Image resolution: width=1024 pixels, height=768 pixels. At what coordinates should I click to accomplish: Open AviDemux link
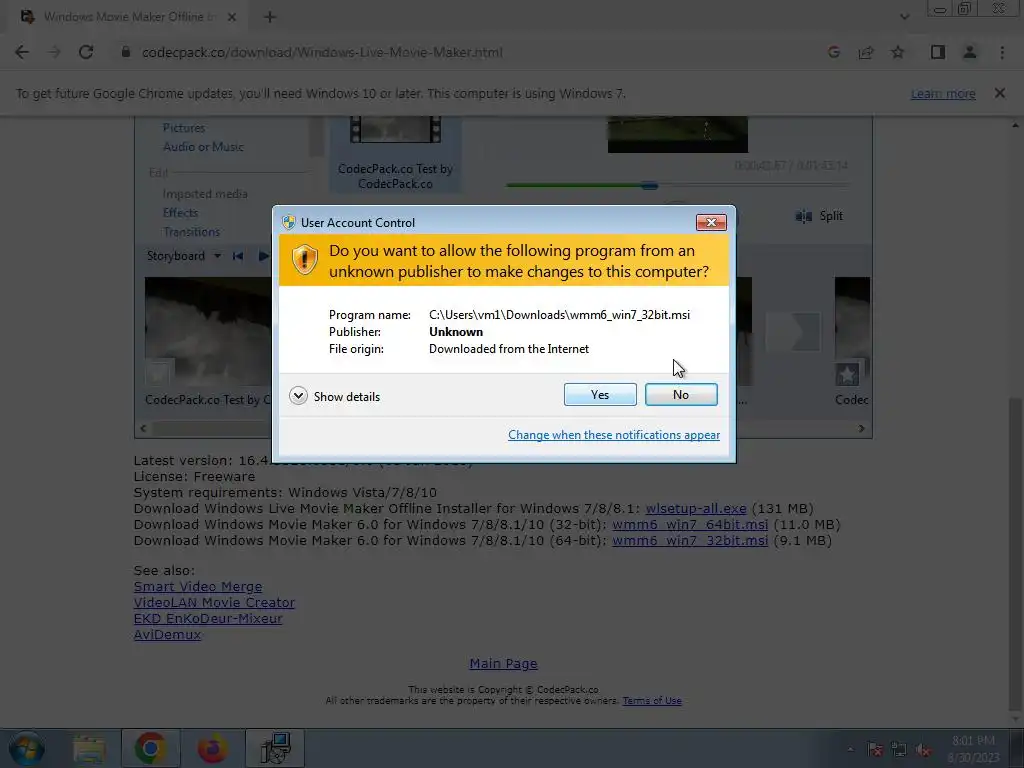point(167,634)
